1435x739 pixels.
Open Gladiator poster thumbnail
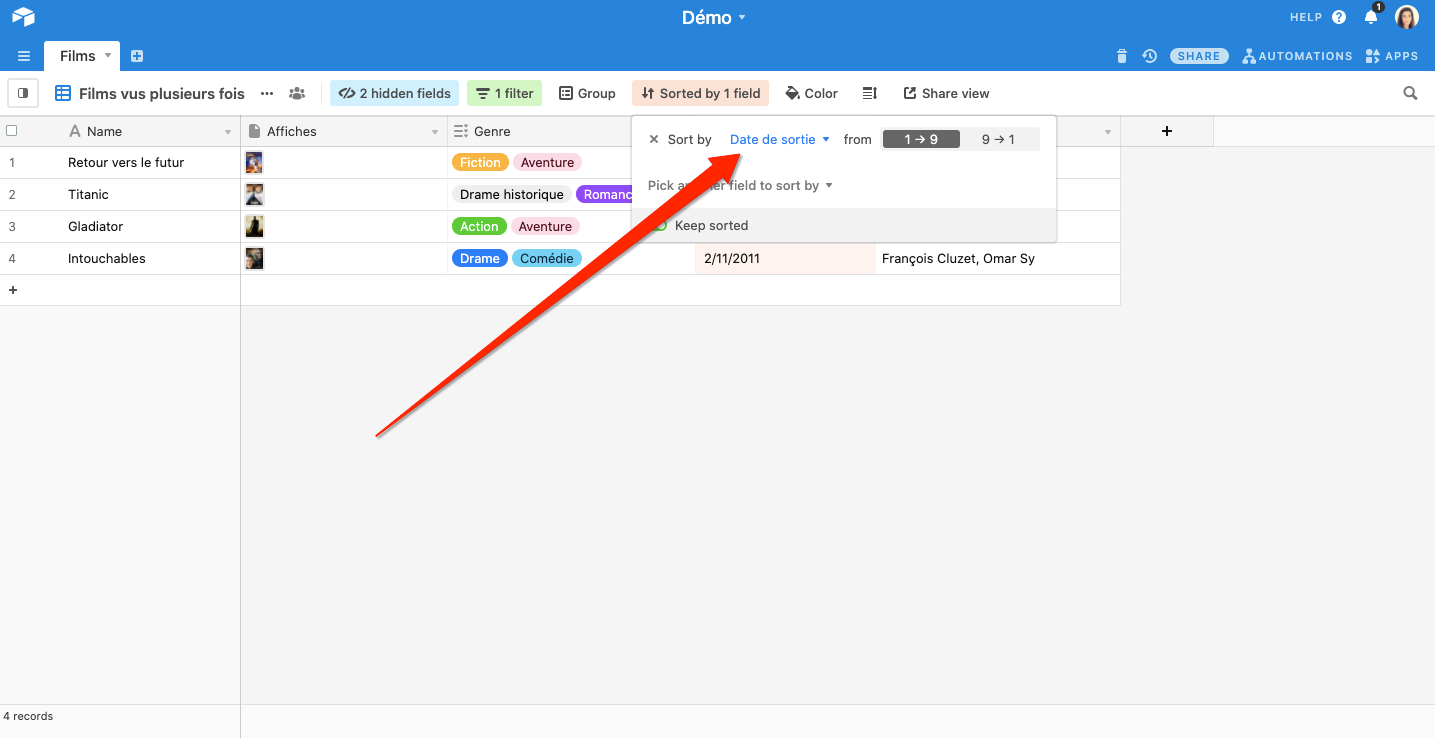click(254, 226)
